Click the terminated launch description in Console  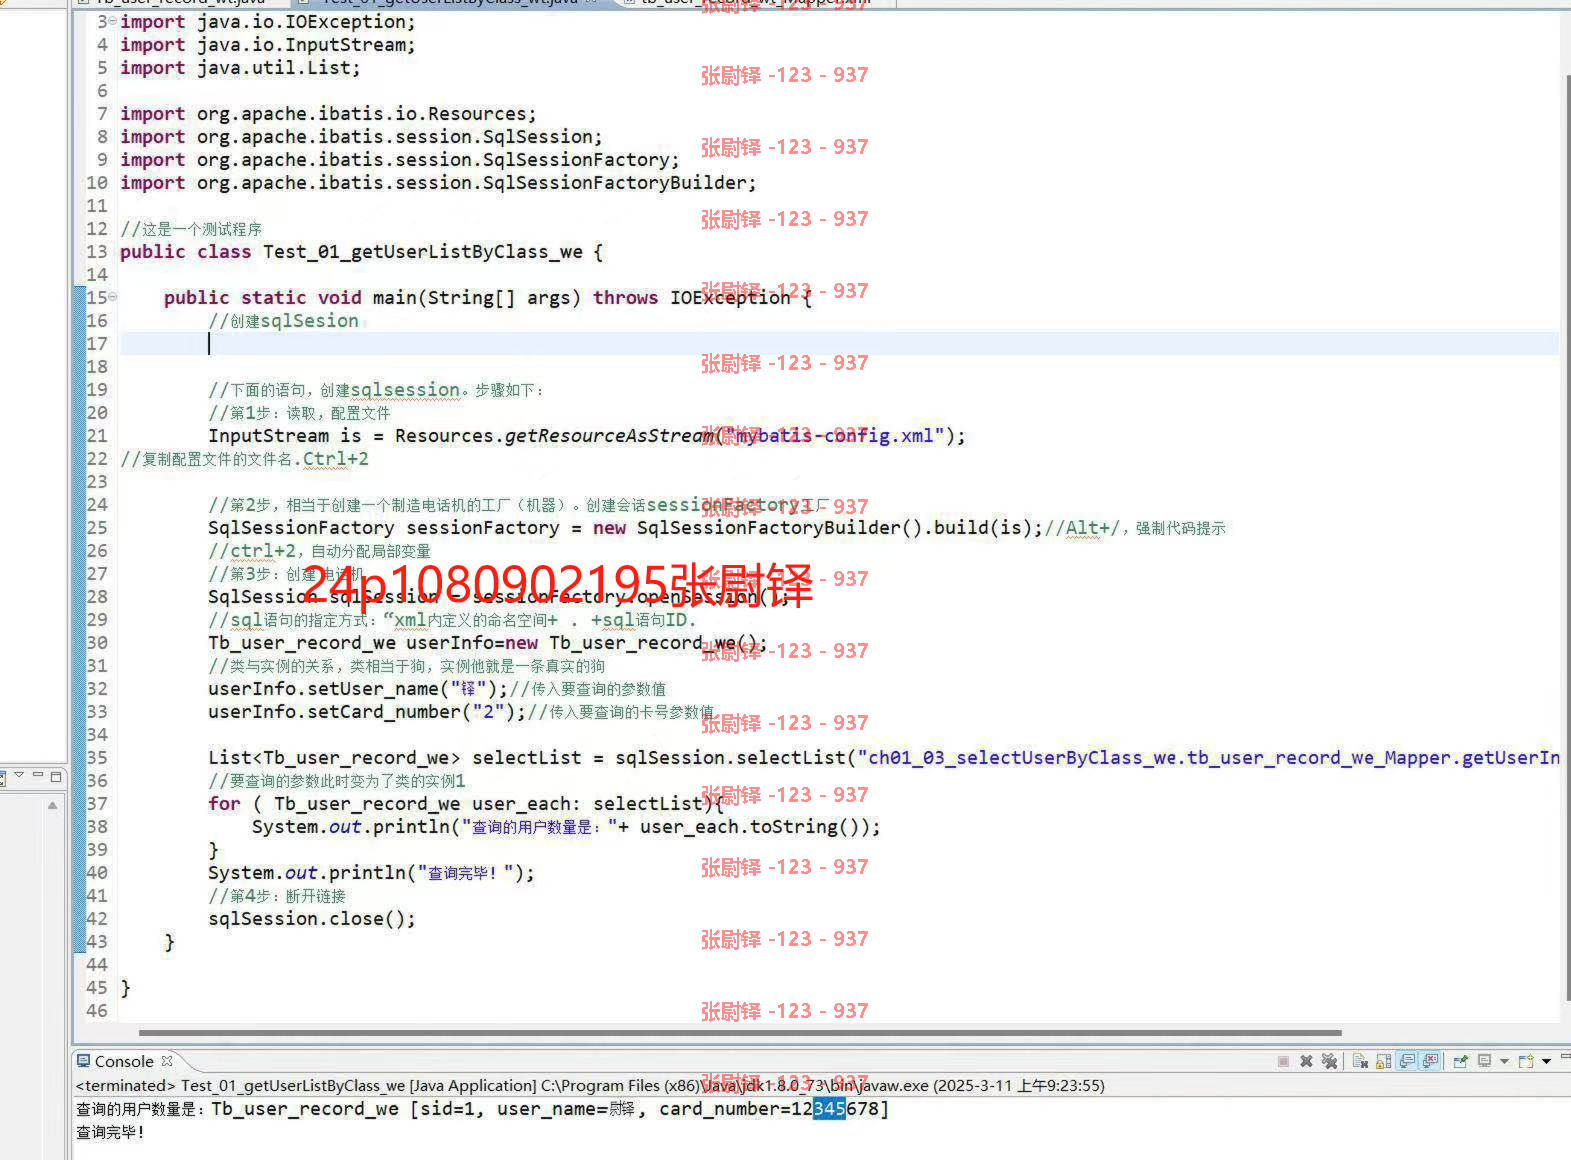590,1086
